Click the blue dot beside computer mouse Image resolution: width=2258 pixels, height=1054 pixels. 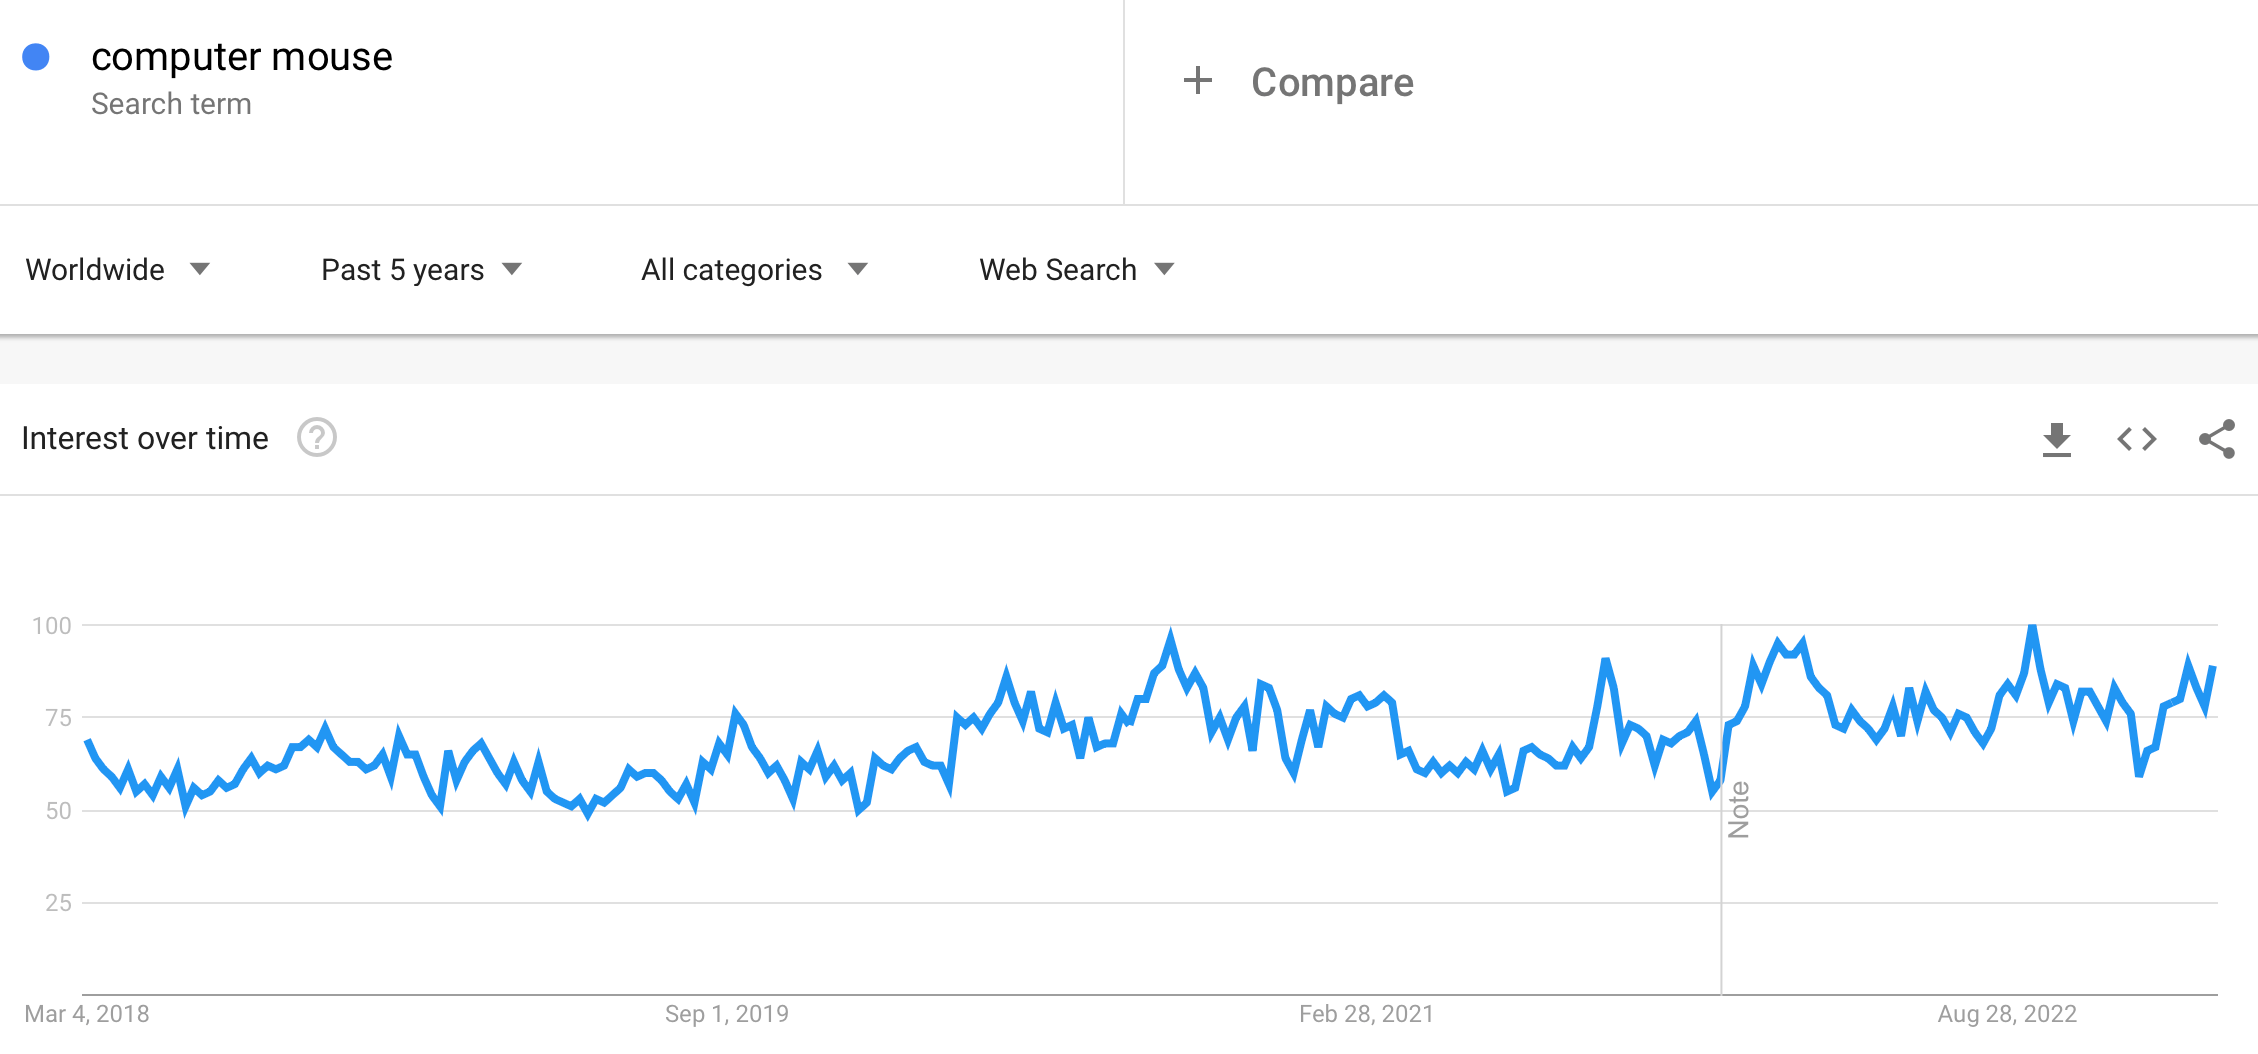[36, 57]
